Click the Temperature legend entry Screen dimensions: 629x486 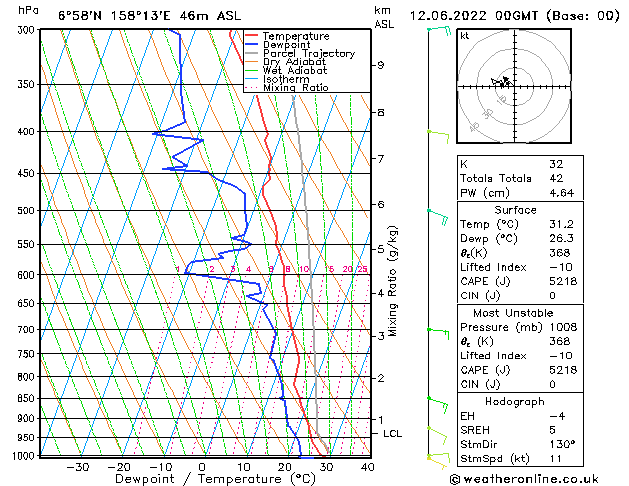pos(296,36)
